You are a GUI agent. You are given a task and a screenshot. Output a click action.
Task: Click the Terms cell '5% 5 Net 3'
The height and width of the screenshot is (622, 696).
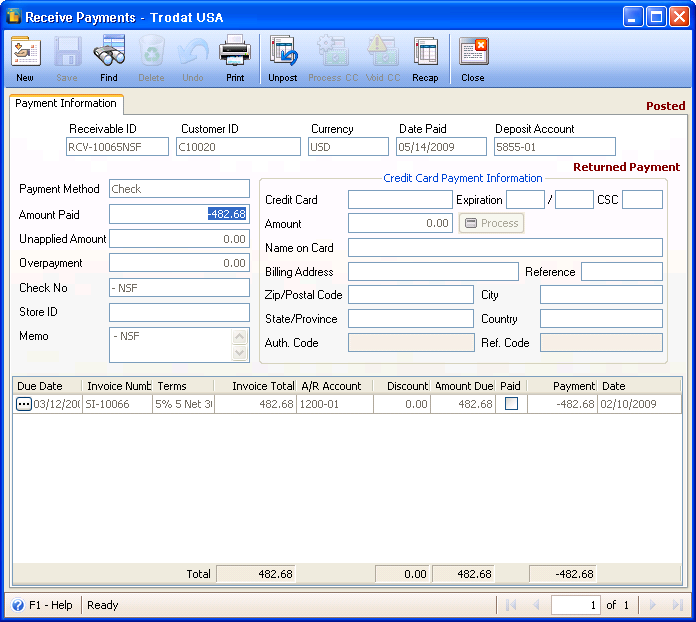tap(183, 404)
